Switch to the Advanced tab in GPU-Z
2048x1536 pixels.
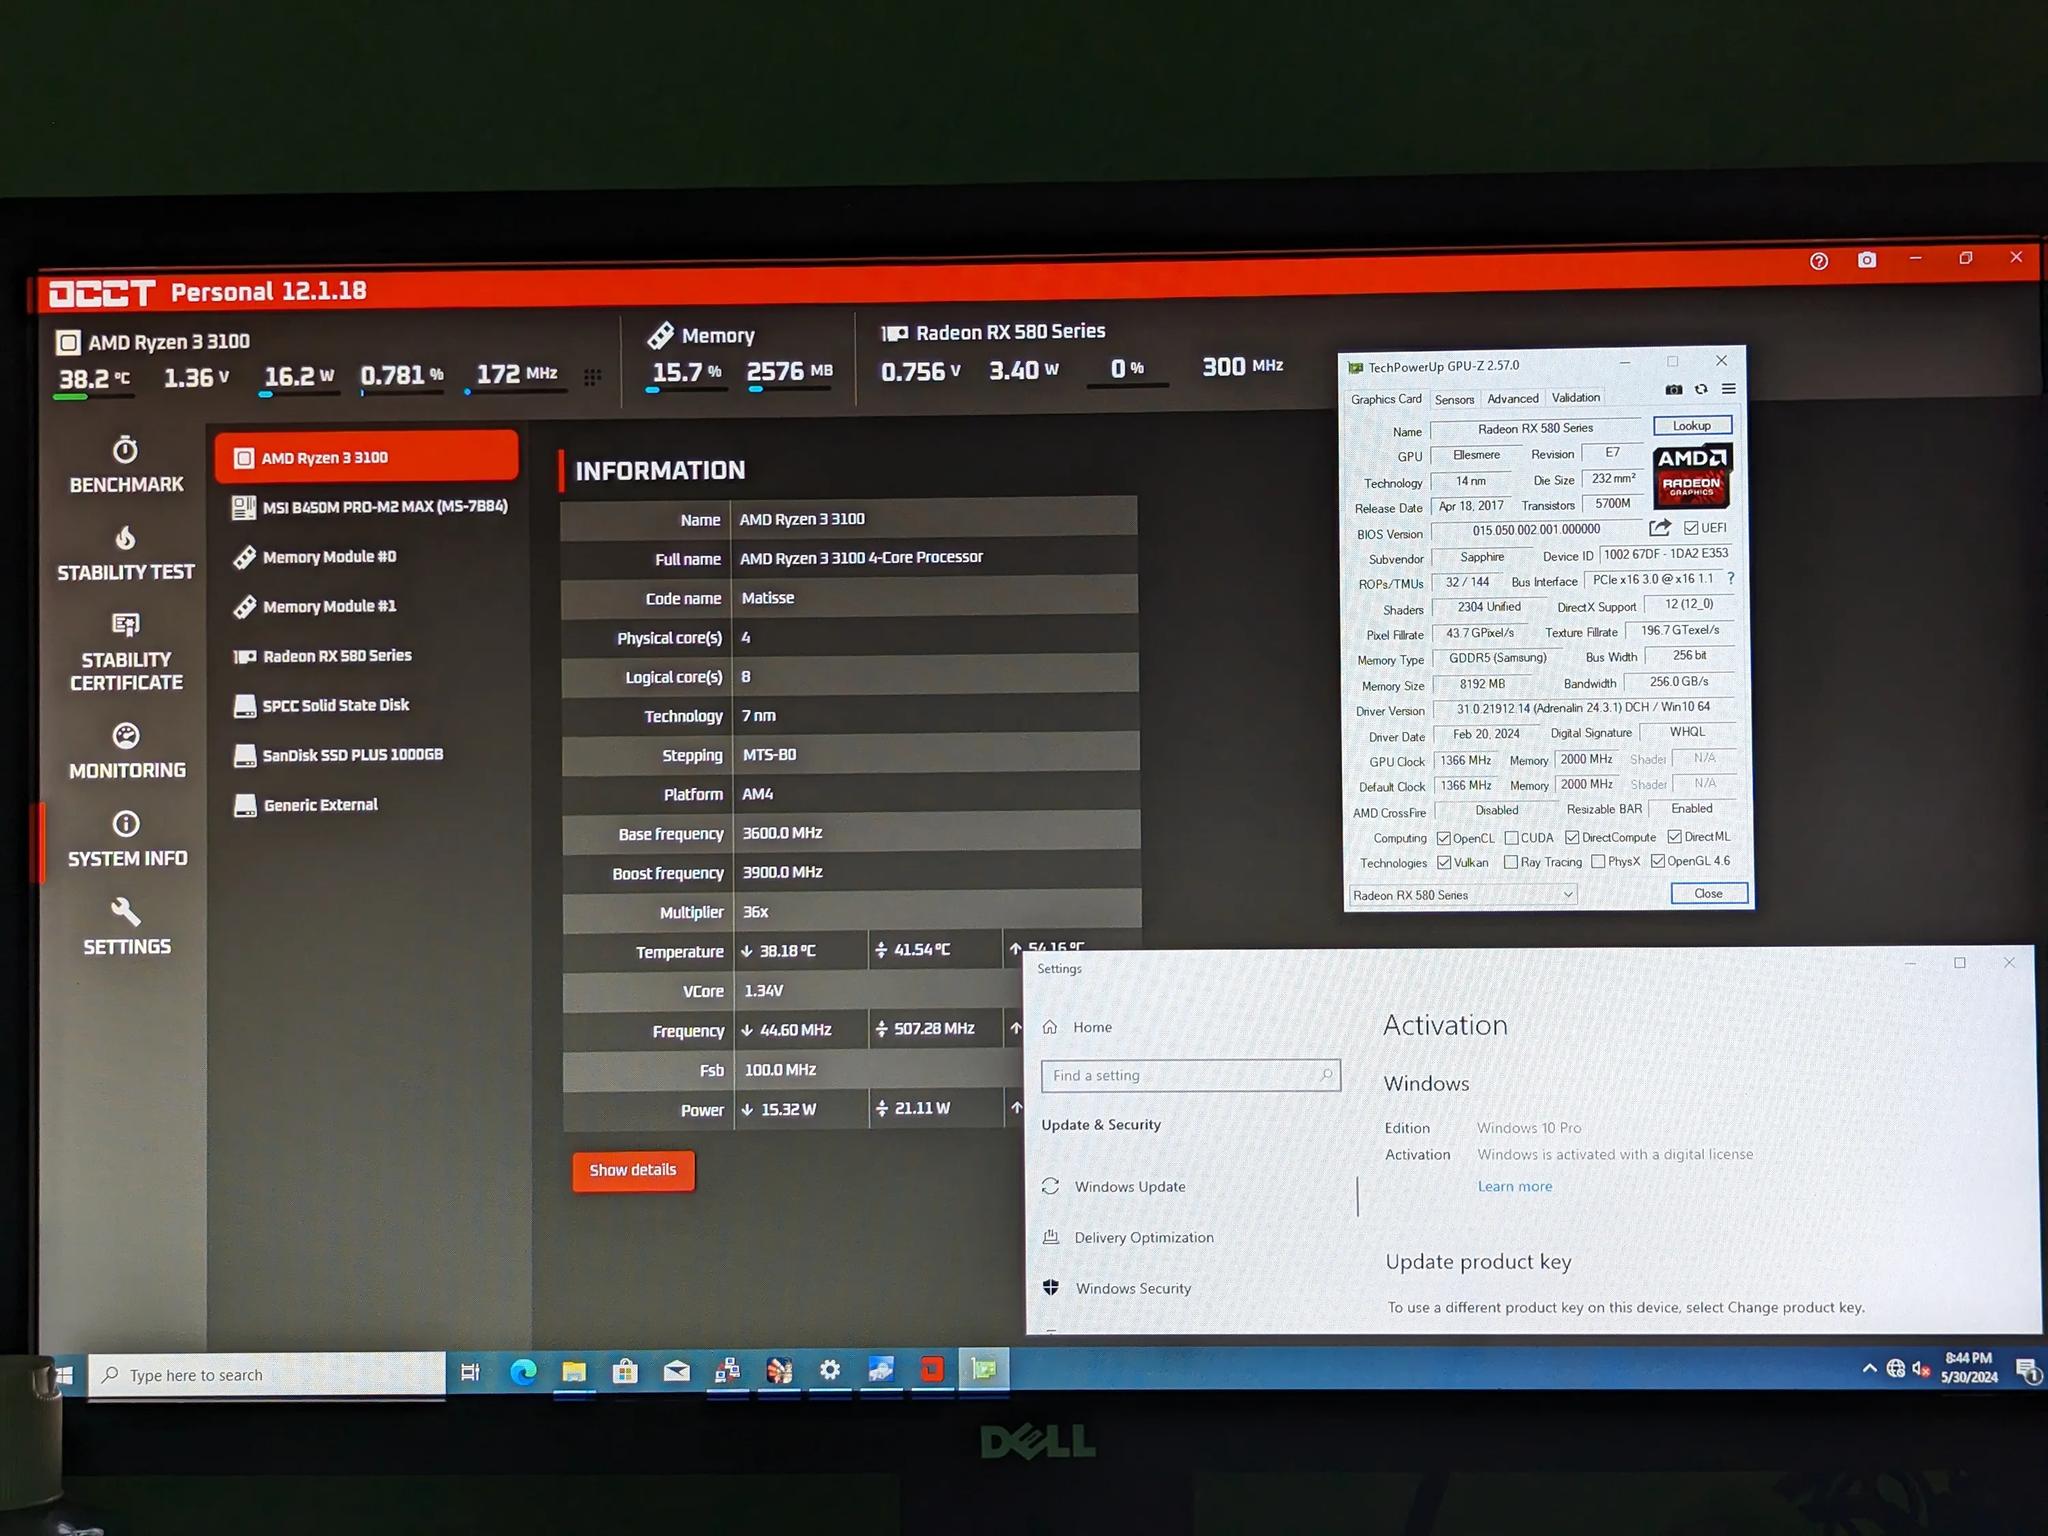point(1512,398)
